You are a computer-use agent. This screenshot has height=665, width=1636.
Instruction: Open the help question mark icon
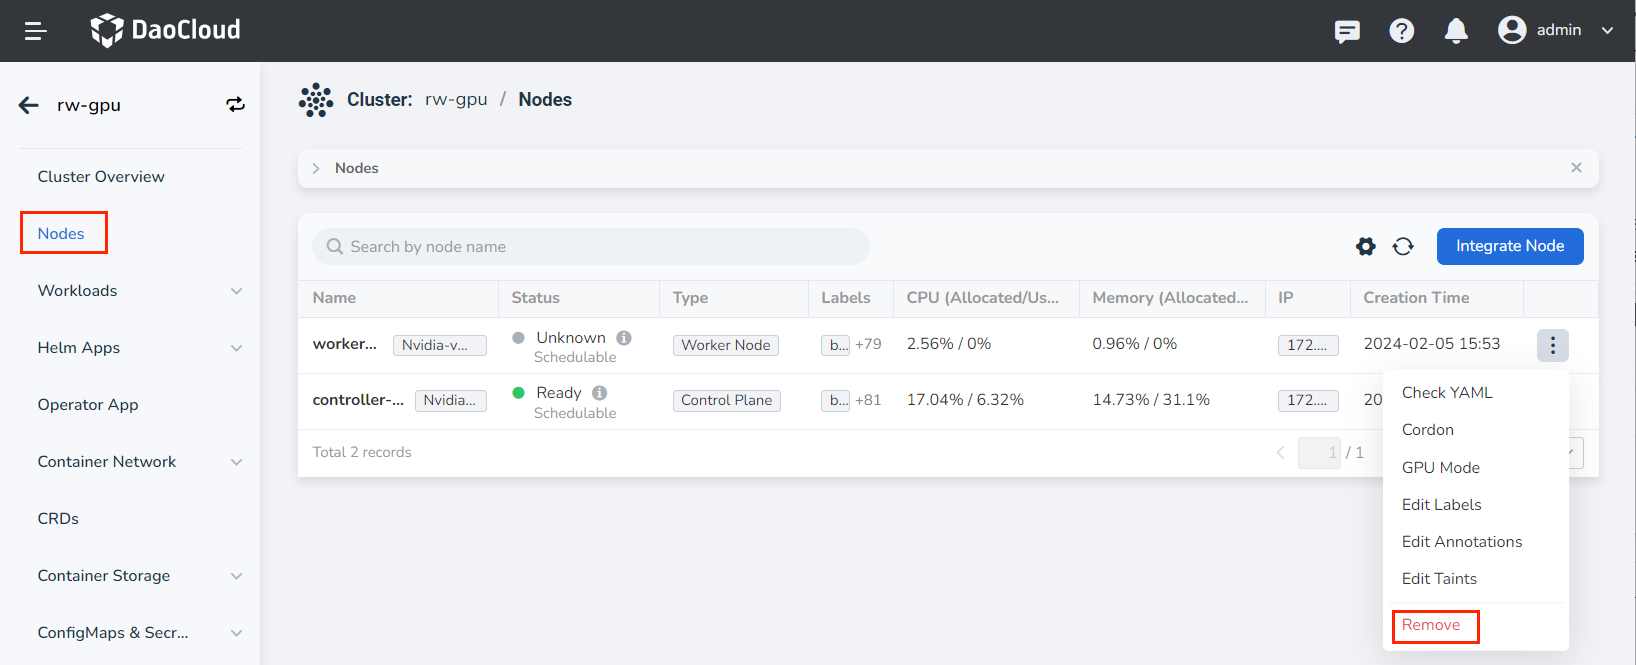point(1401,31)
